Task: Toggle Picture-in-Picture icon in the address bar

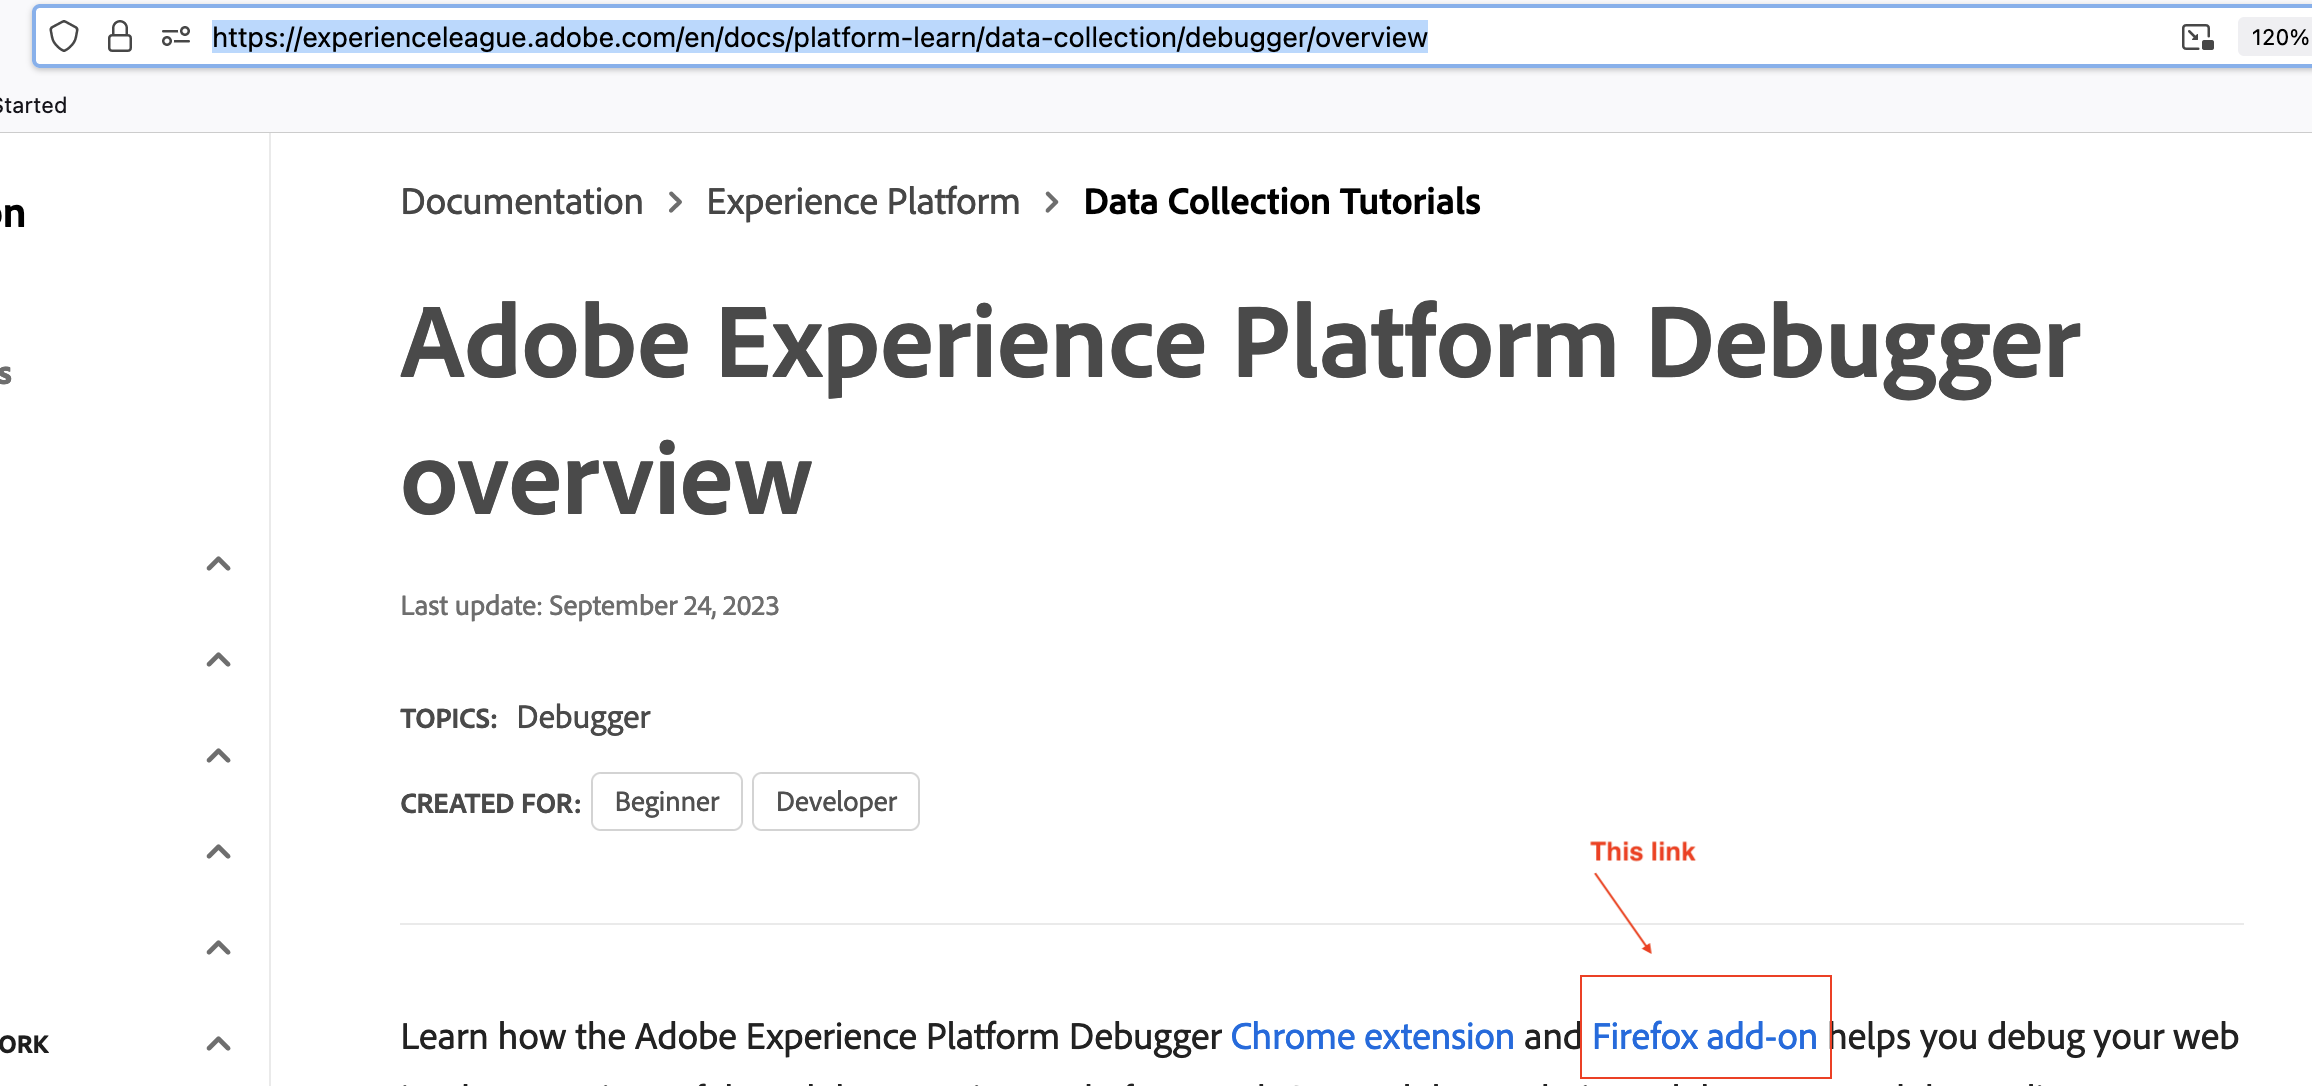Action: (x=2197, y=37)
